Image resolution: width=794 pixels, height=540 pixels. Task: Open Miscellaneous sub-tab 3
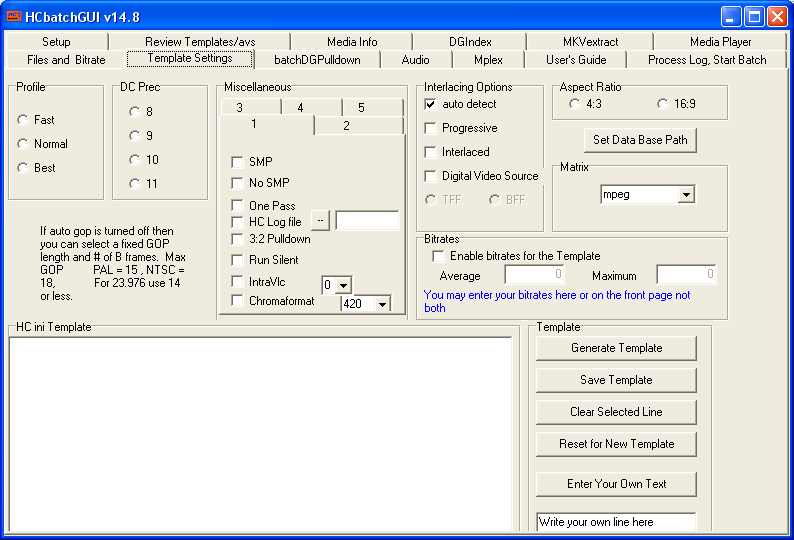click(x=251, y=107)
